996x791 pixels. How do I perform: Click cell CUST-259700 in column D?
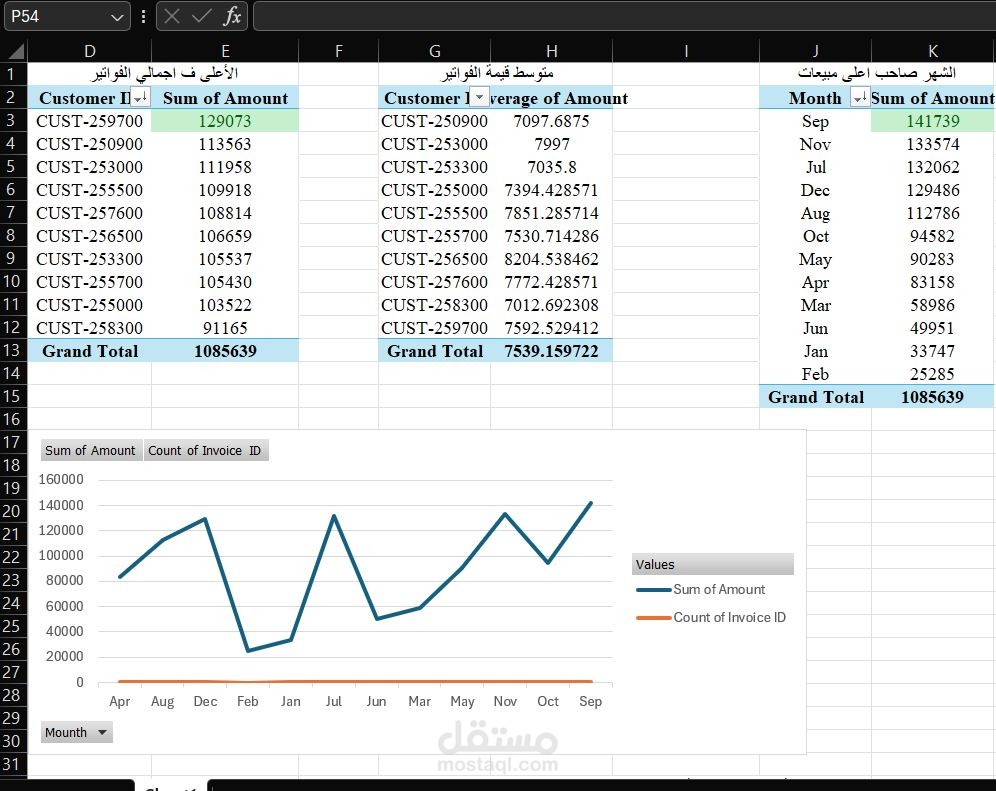(x=90, y=121)
